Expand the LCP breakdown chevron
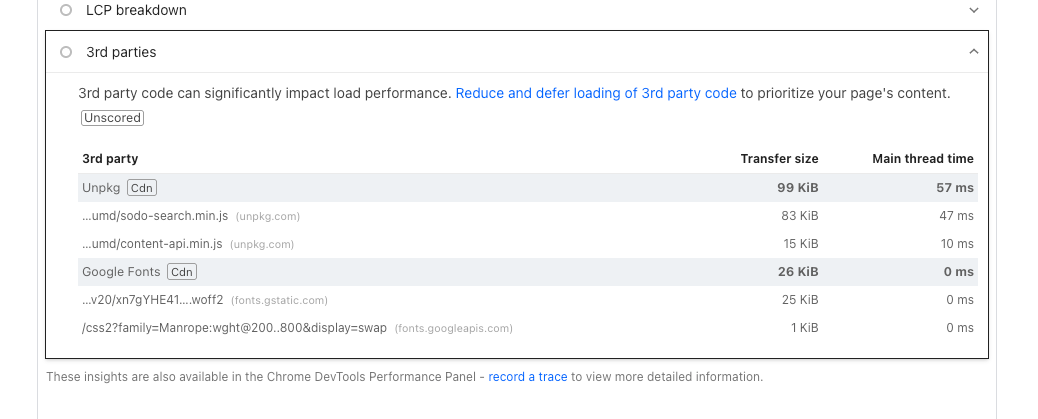The image size is (1038, 419). (x=974, y=10)
